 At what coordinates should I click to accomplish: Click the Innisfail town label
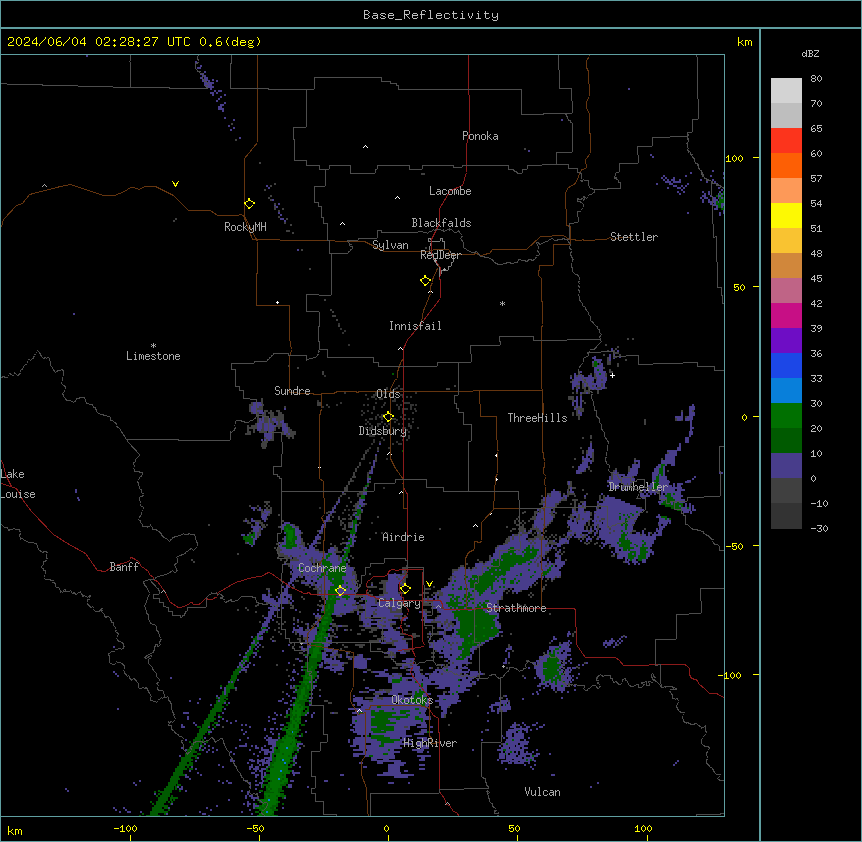[x=415, y=326]
